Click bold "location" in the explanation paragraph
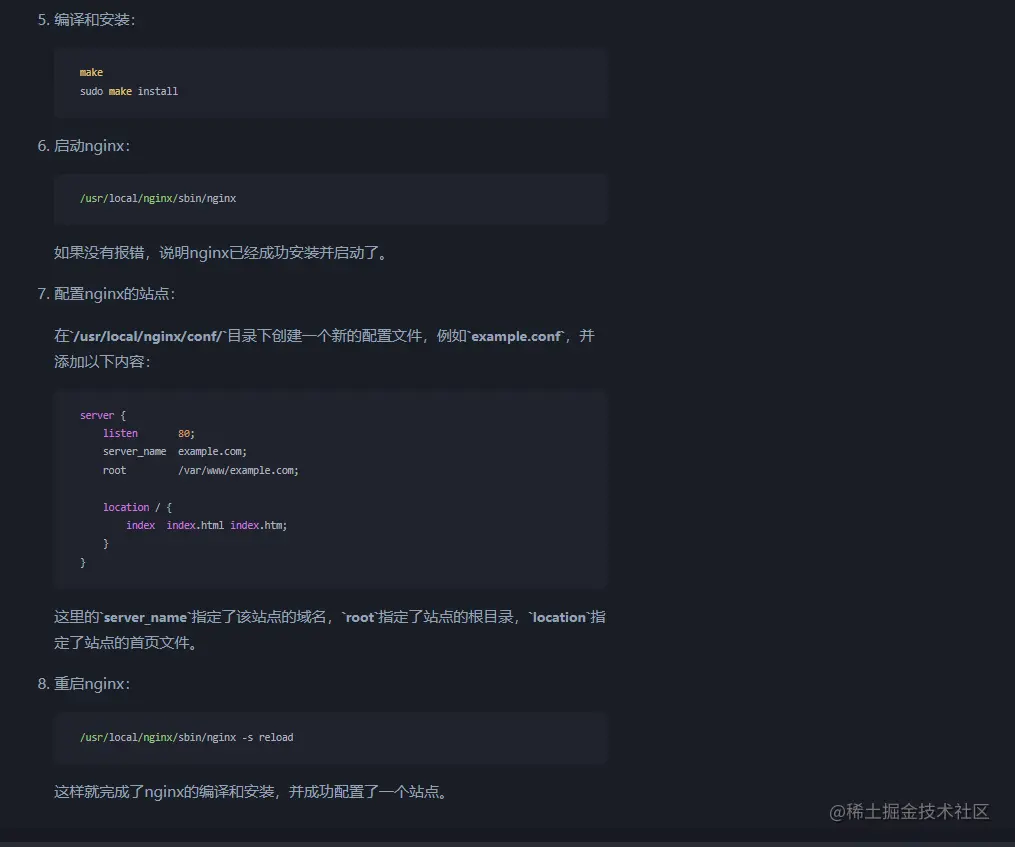The image size is (1015, 847). [559, 617]
